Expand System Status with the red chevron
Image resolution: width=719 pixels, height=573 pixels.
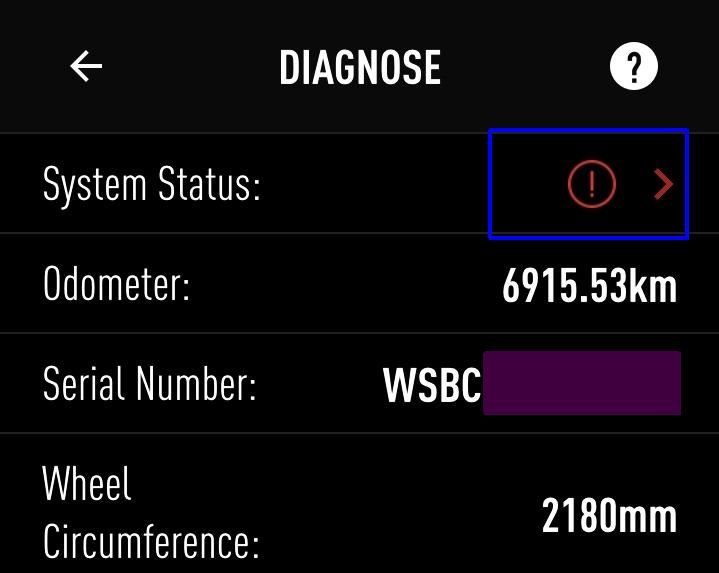(x=663, y=184)
